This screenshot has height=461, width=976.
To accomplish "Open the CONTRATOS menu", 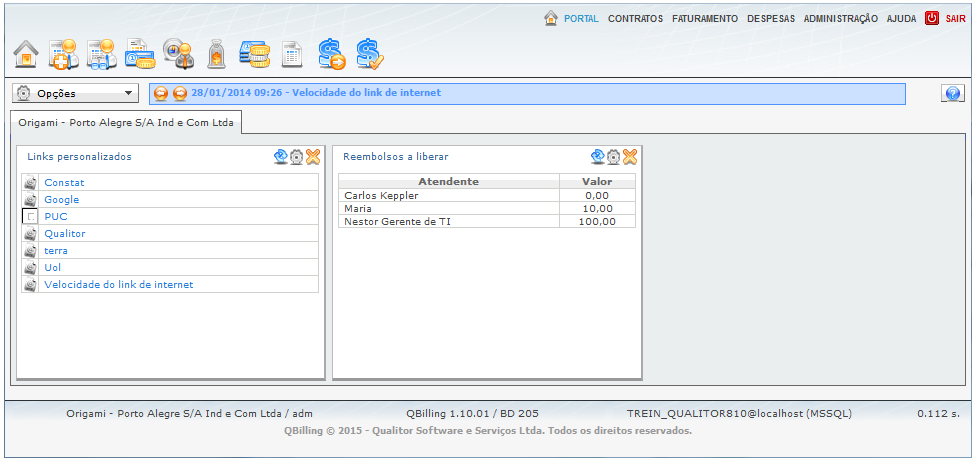I will (635, 18).
